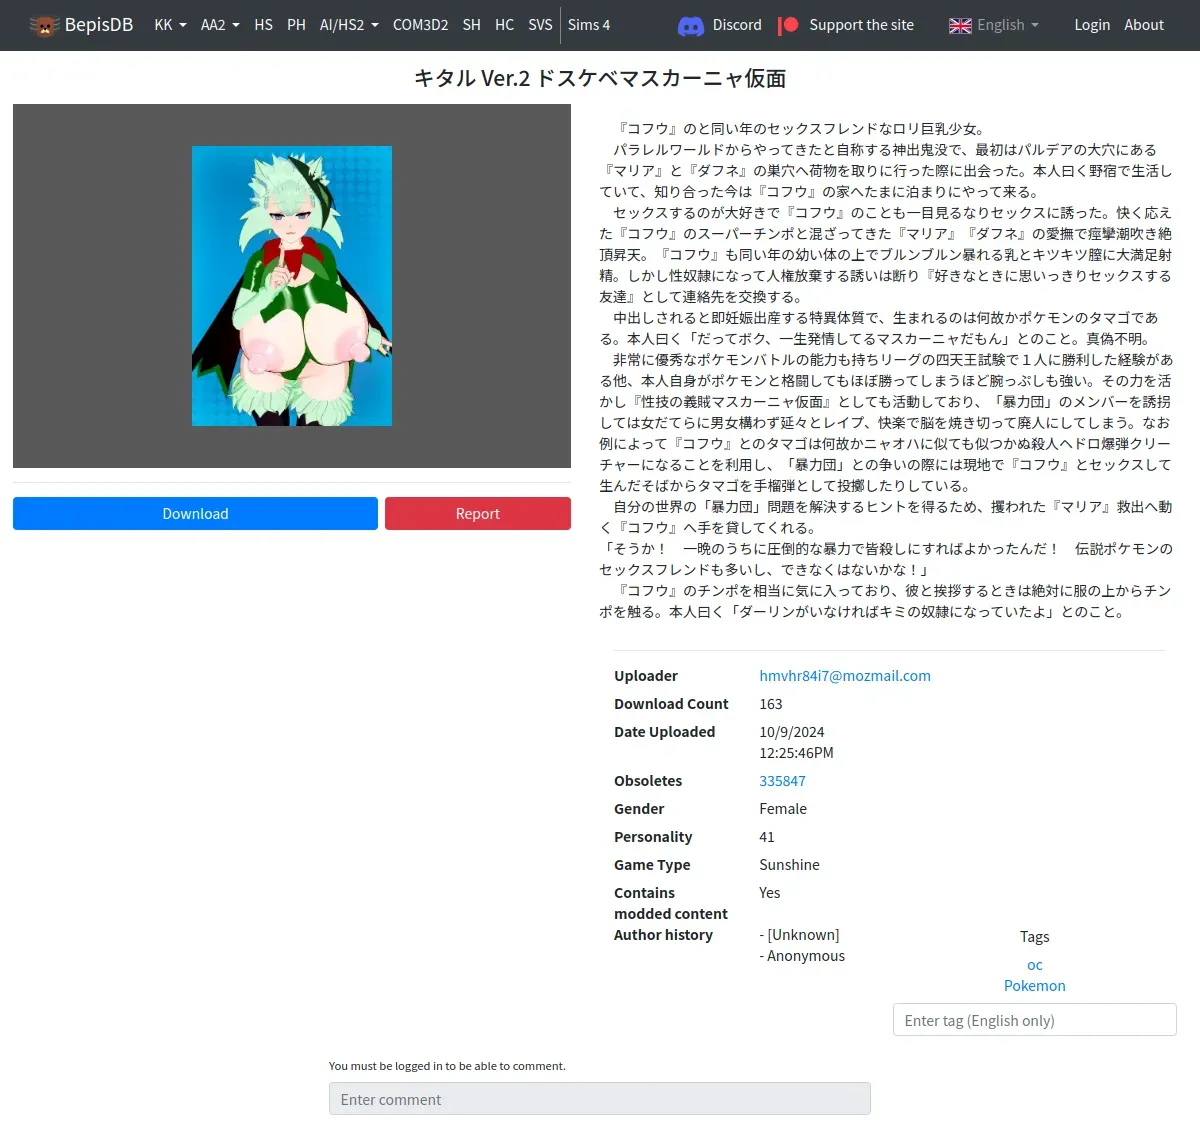The image size is (1200, 1136).
Task: Click the upload date 10/9/2024
Action: (x=792, y=732)
